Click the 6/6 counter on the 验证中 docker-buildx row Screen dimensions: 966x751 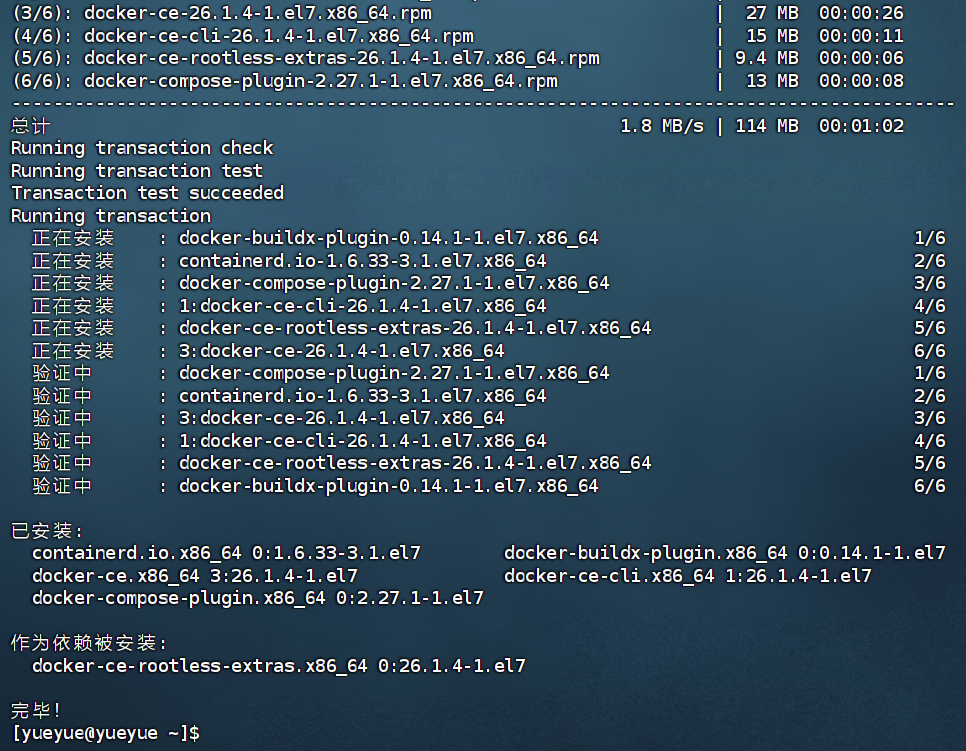click(x=930, y=485)
